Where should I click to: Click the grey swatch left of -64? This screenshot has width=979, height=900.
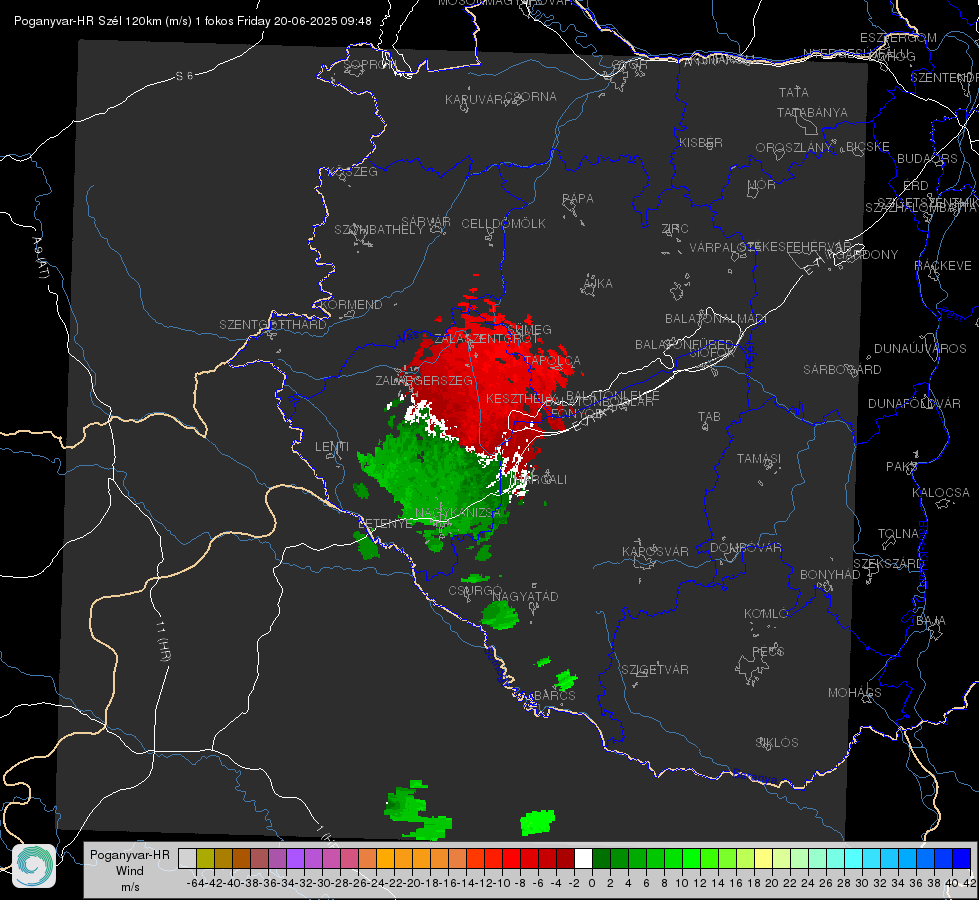[187, 858]
